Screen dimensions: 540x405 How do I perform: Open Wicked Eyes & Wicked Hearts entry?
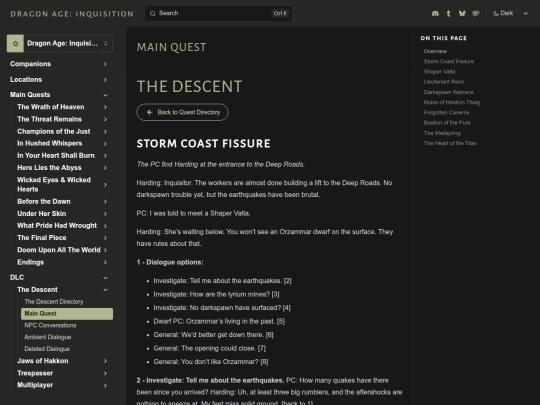tap(54, 185)
